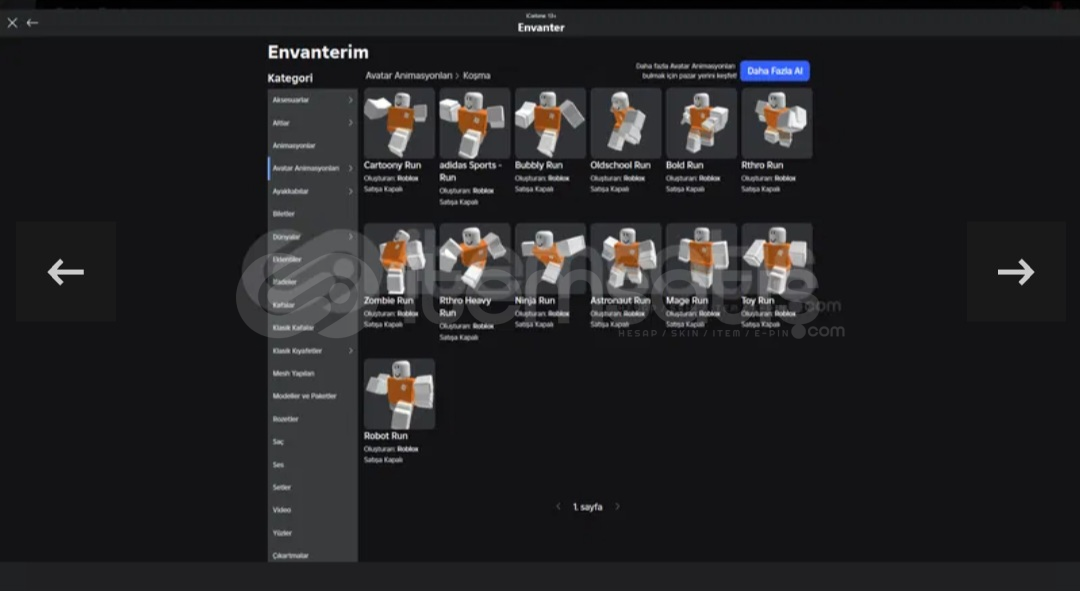Open the Bold Run thumbnail
The height and width of the screenshot is (591, 1080).
tap(701, 123)
